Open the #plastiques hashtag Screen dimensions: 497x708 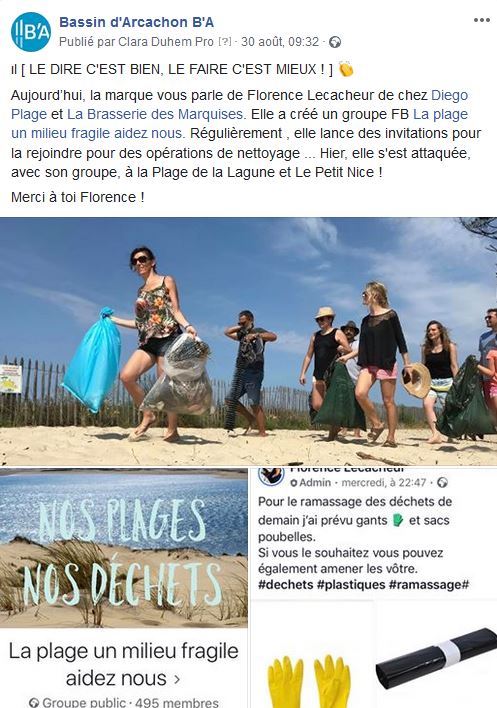click(x=351, y=585)
